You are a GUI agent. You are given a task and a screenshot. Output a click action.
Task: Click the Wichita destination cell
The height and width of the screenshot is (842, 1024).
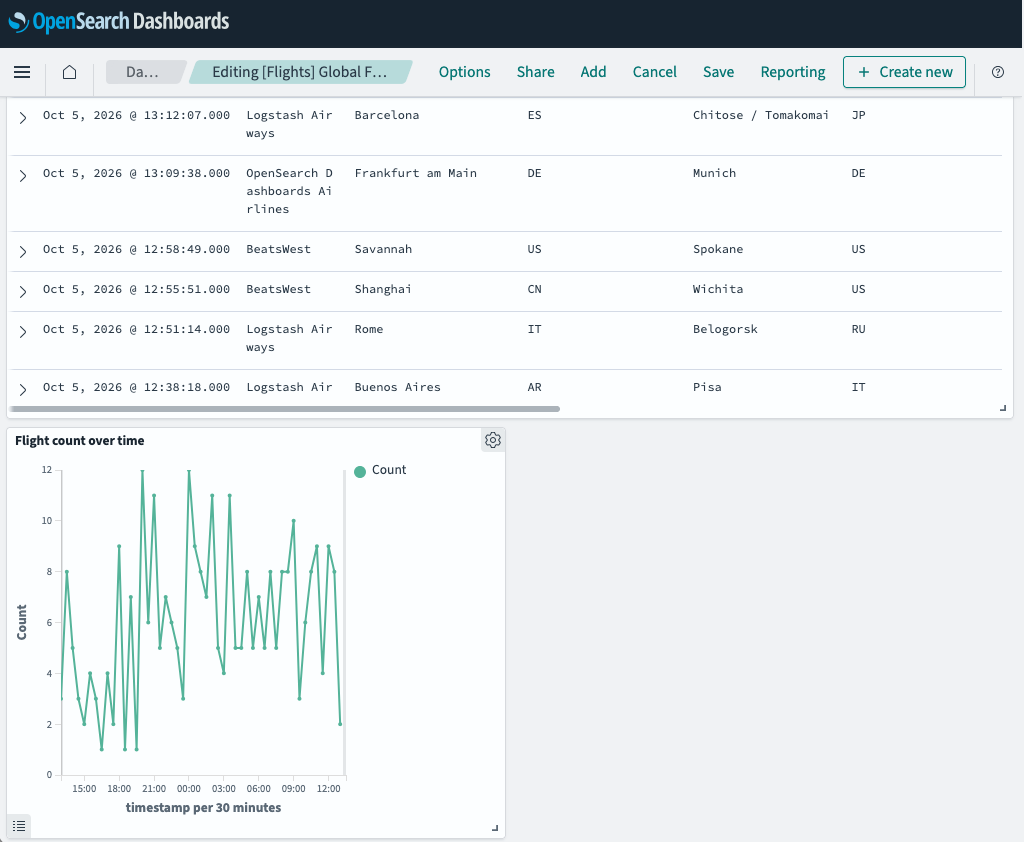tap(718, 289)
